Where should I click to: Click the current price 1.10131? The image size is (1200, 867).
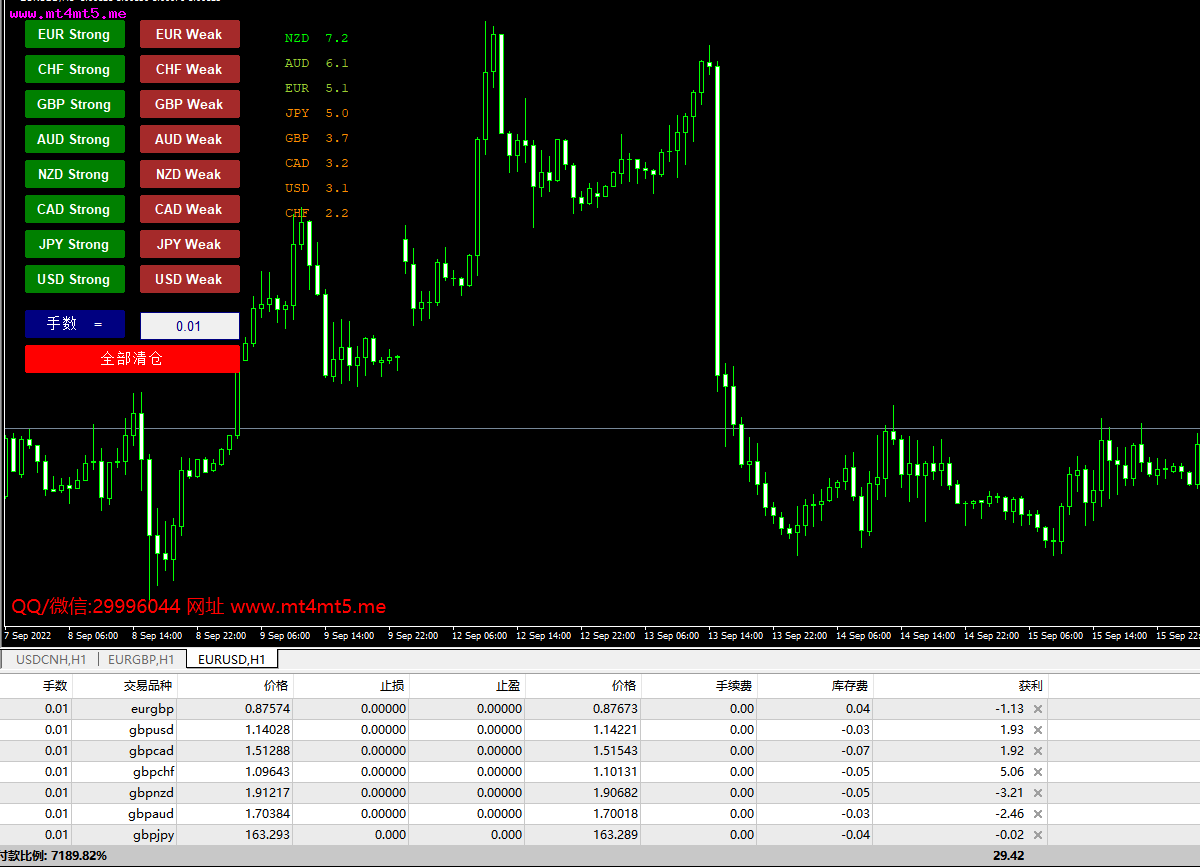click(615, 772)
